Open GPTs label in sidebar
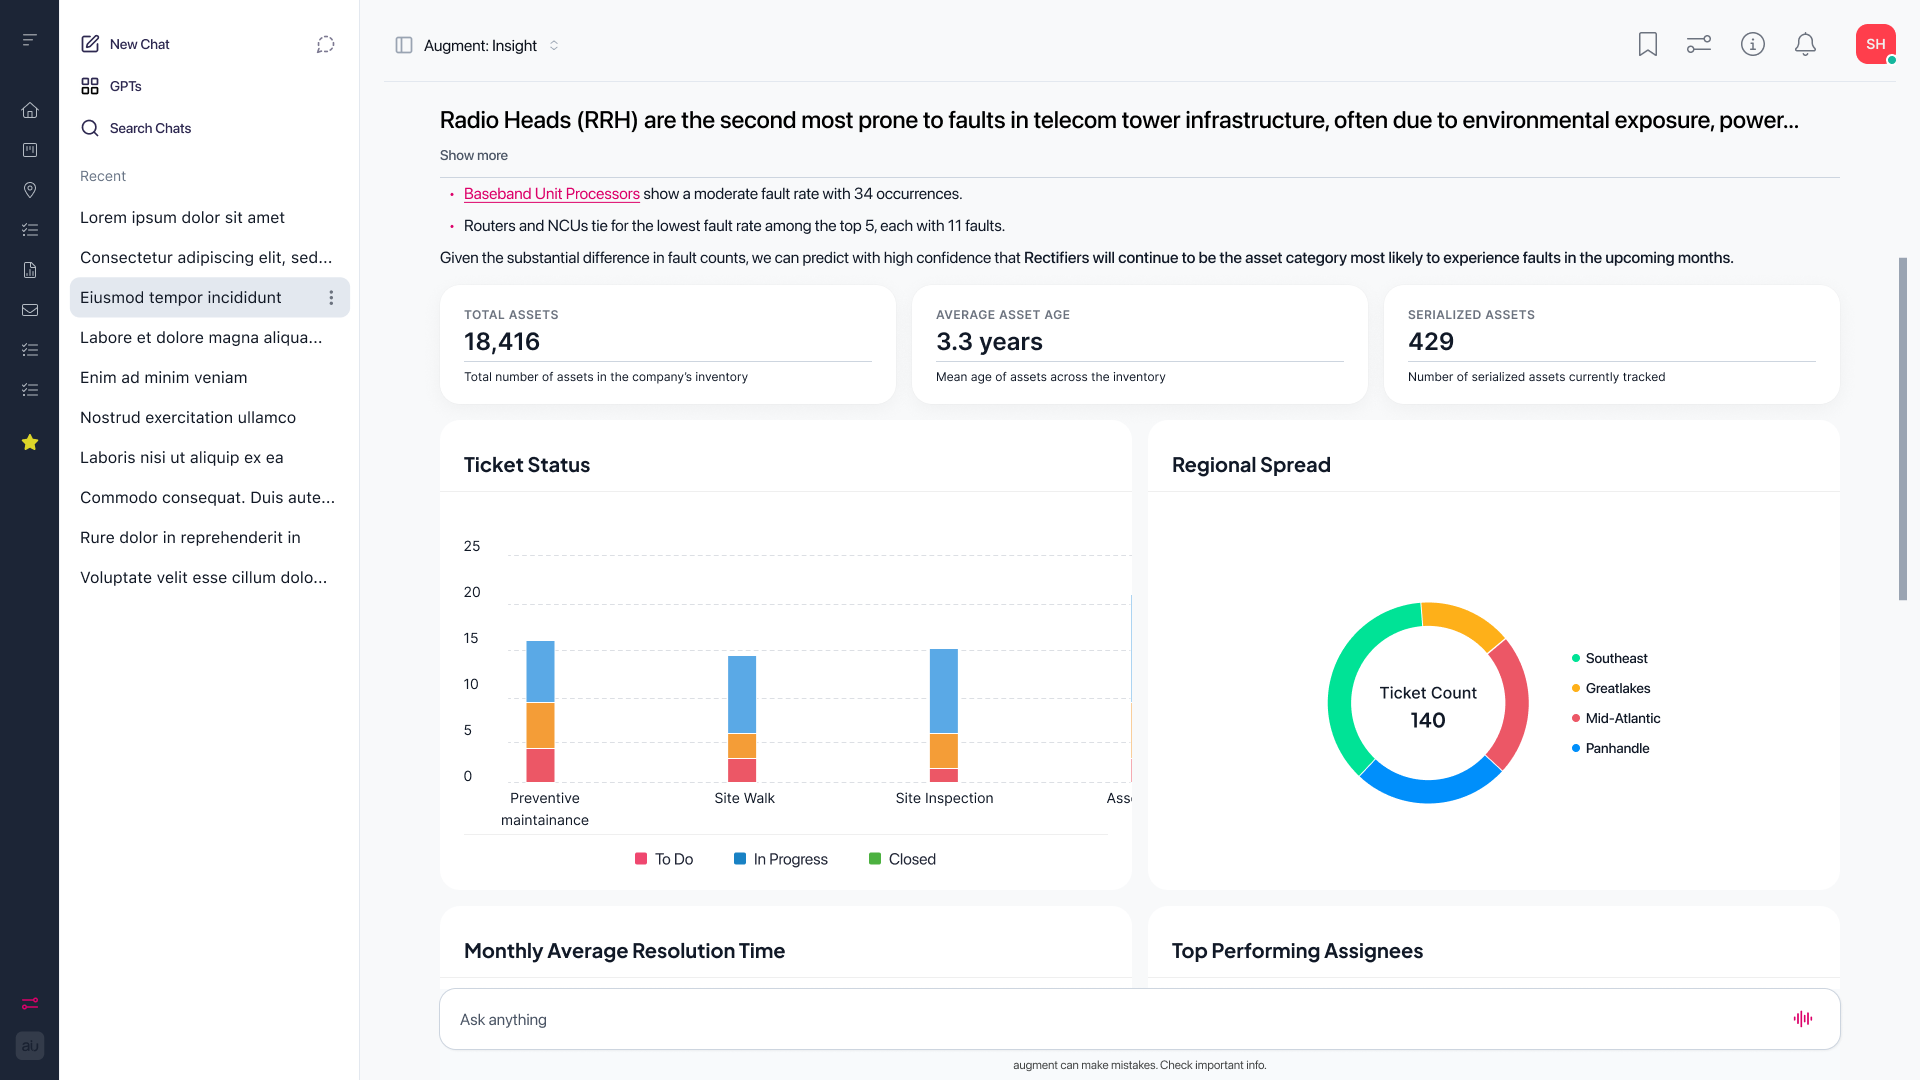 [126, 86]
